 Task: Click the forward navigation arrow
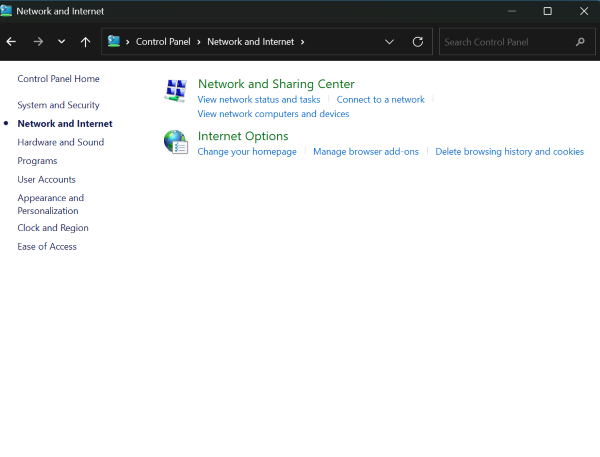tap(38, 42)
